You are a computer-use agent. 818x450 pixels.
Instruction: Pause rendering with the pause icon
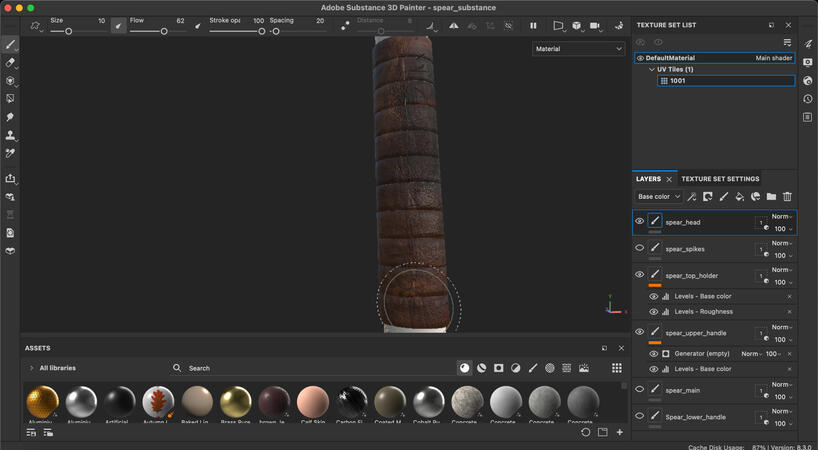533,26
